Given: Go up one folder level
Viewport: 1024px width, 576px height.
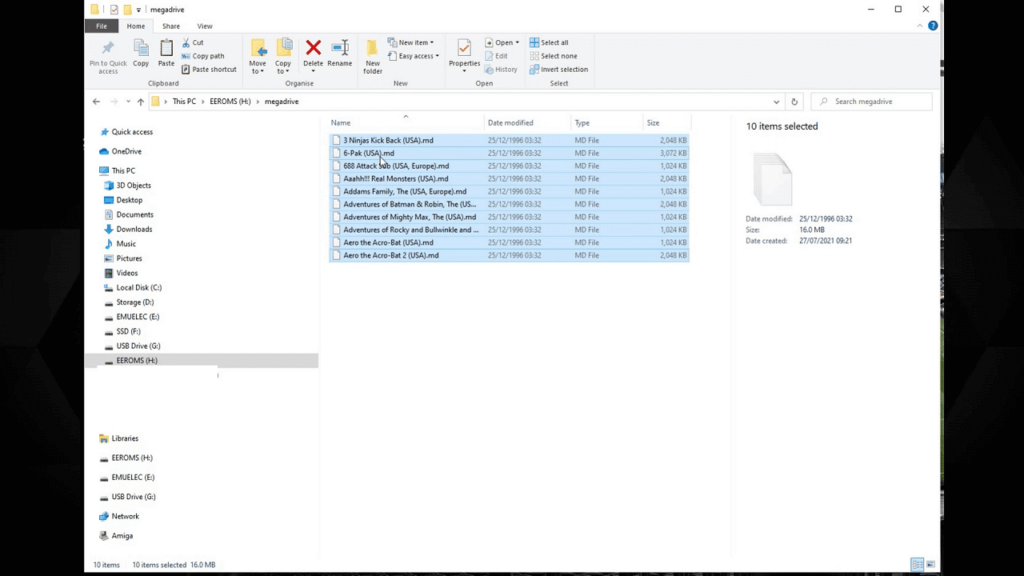Looking at the screenshot, I should coord(140,102).
